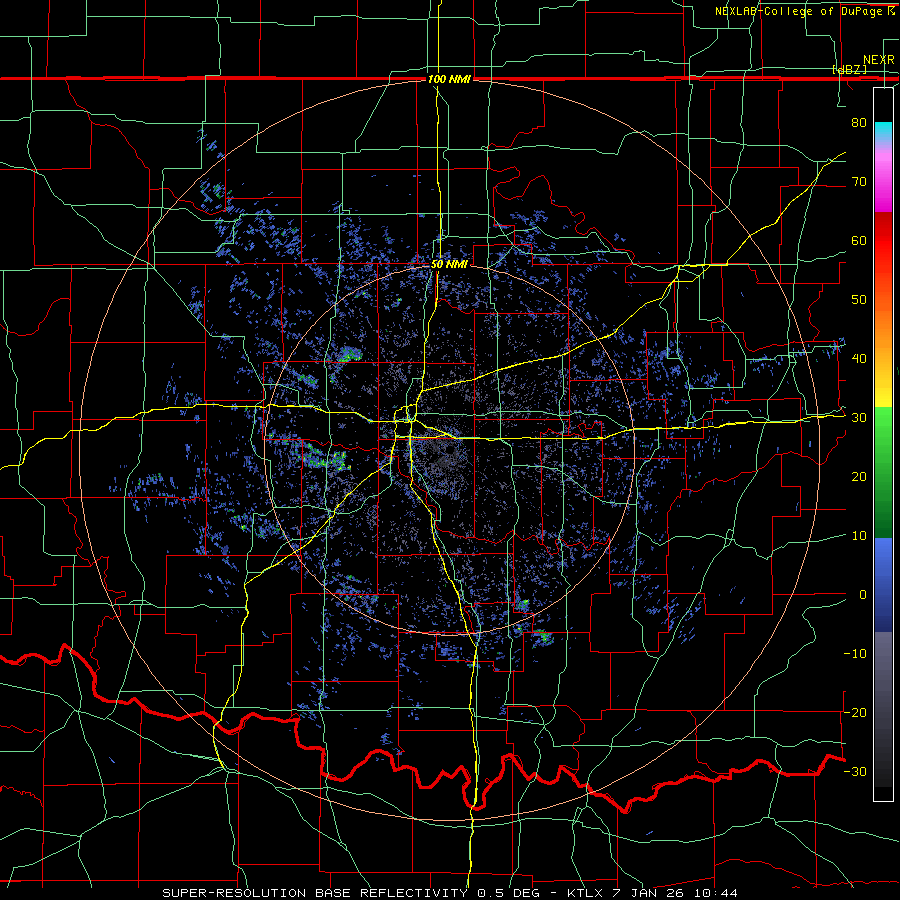900x900 pixels.
Task: Click the 50 value on the dBZ scale
Action: (x=859, y=300)
